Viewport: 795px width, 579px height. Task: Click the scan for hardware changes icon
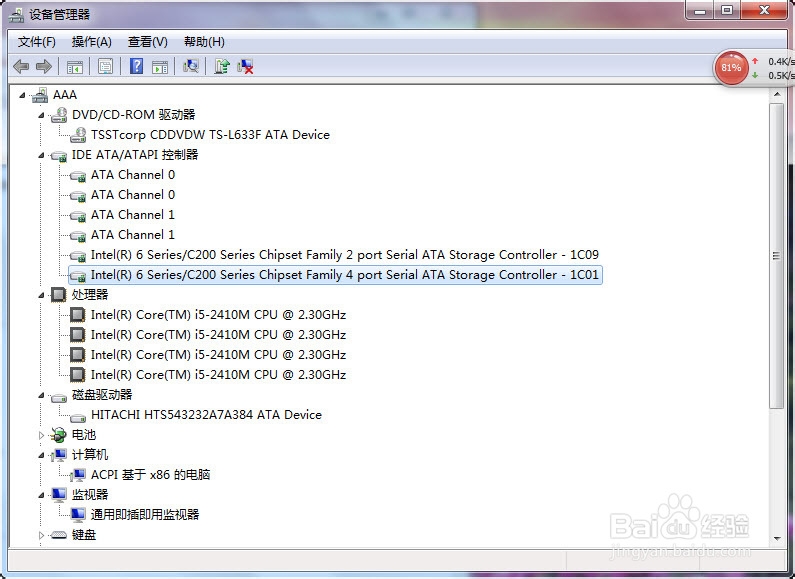point(191,66)
